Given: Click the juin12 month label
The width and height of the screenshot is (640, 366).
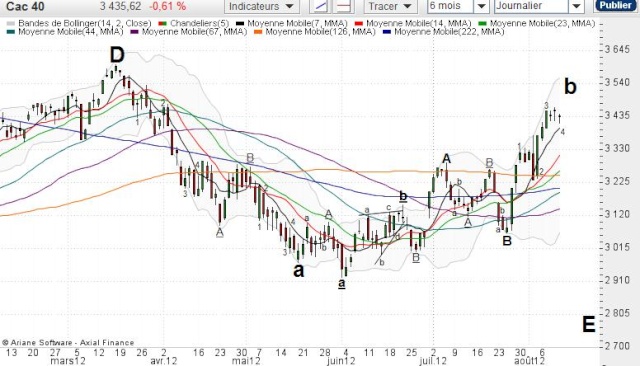Looking at the screenshot, I should (x=341, y=361).
